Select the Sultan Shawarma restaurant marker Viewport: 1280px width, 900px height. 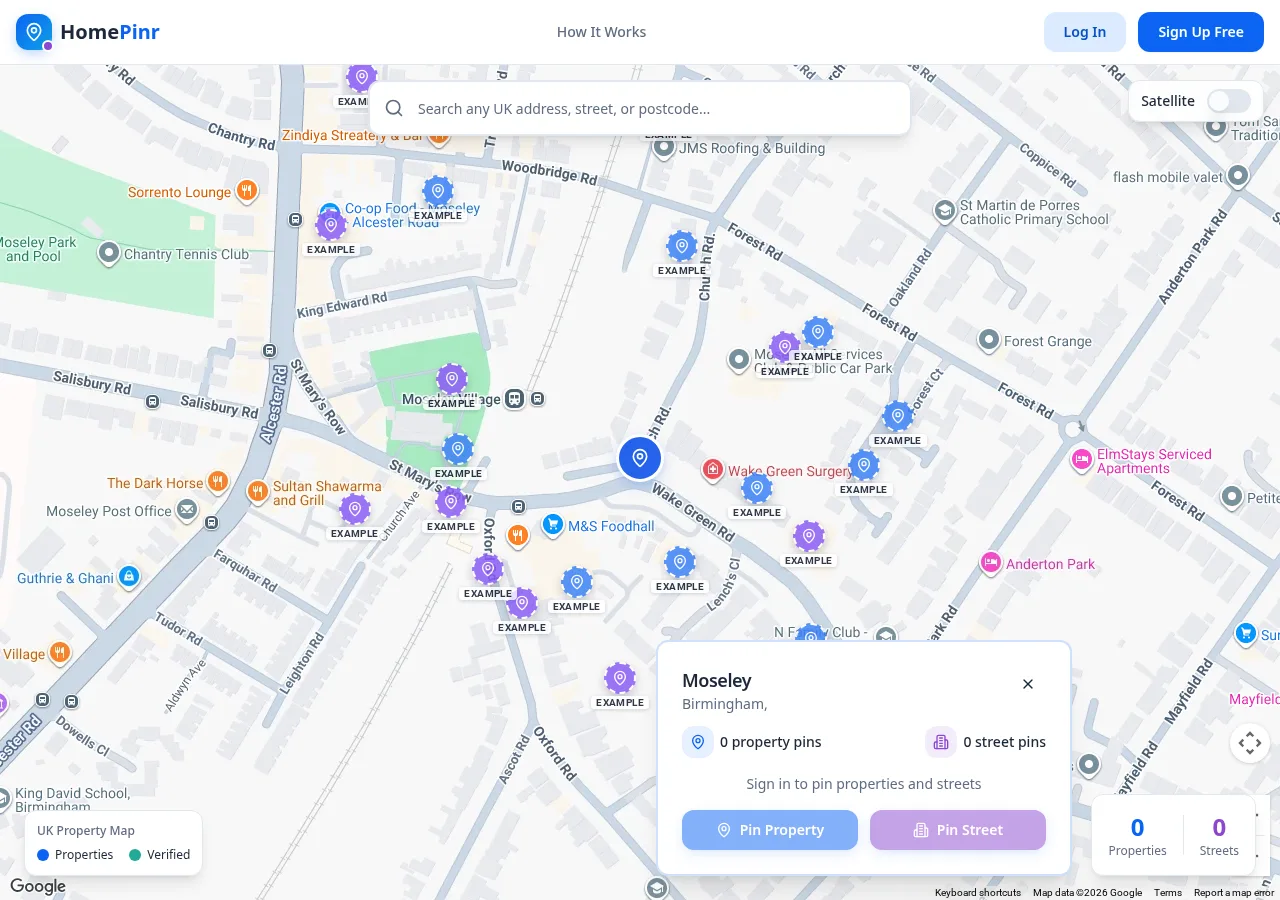point(258,491)
